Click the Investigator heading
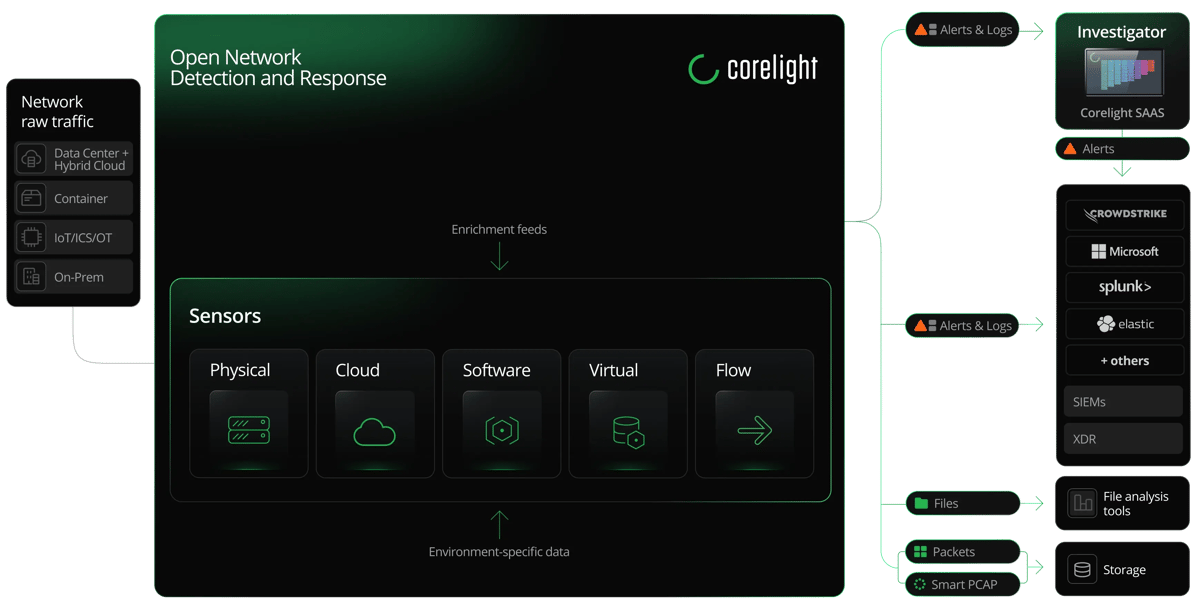The width and height of the screenshot is (1200, 610). (x=1122, y=32)
